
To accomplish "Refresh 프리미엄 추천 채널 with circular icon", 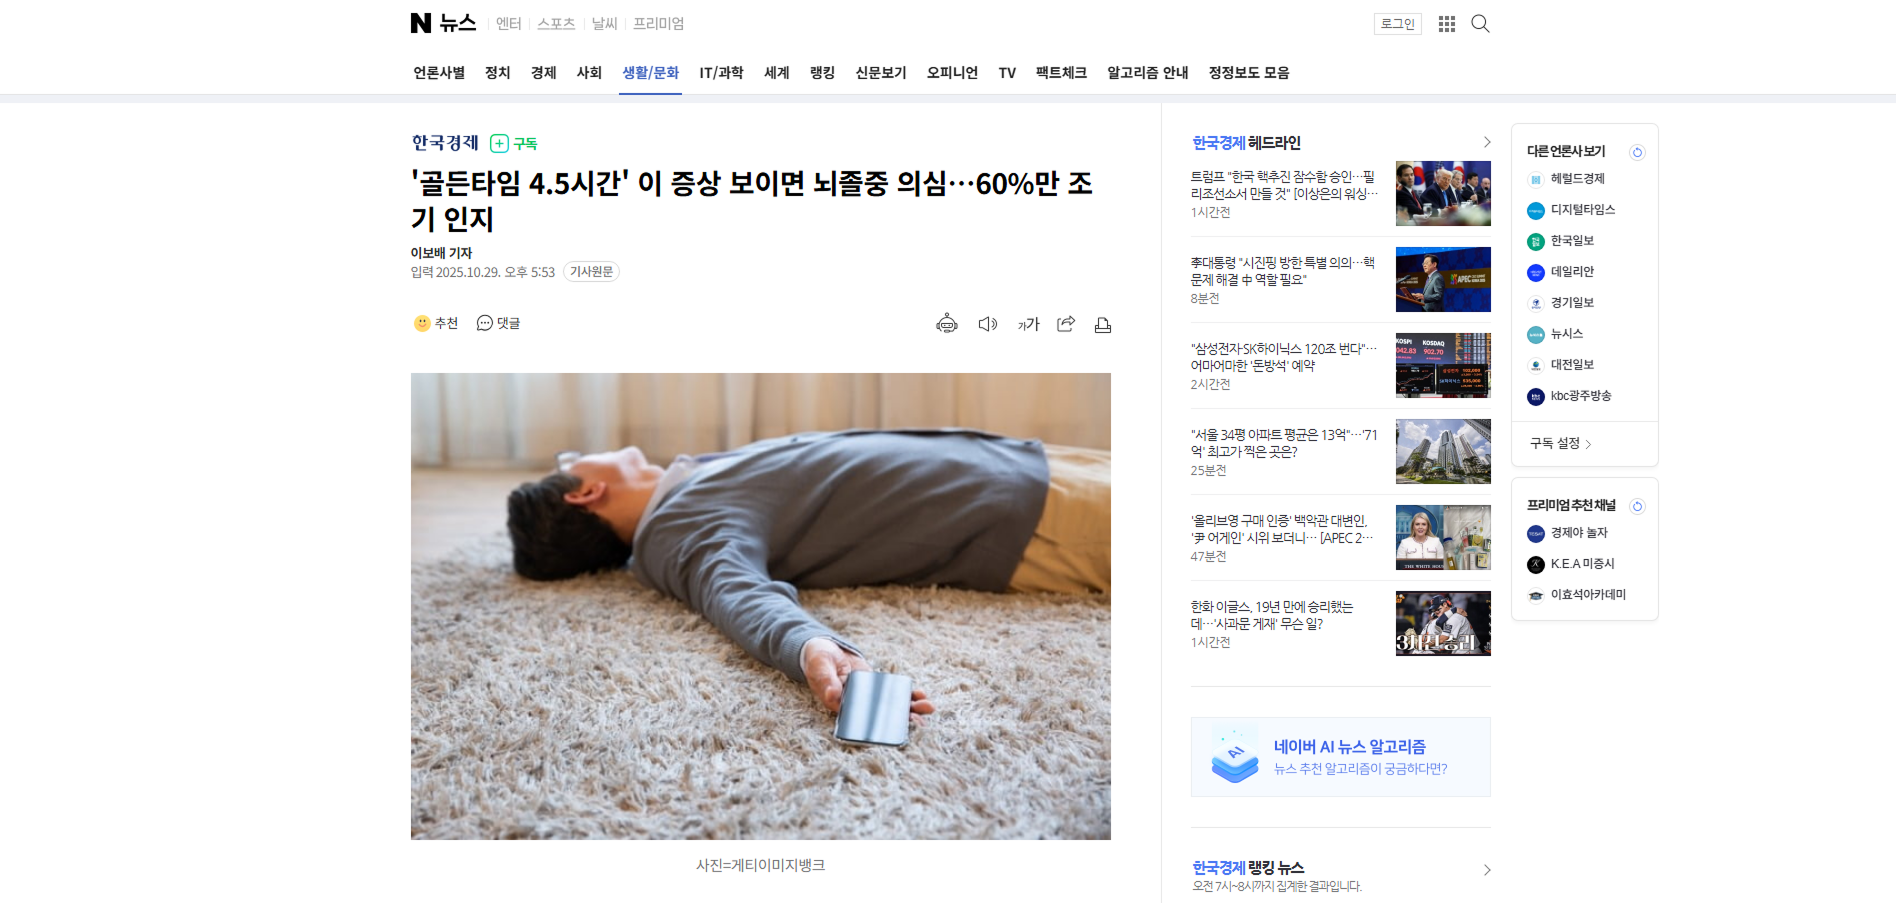I will 1637,506.
